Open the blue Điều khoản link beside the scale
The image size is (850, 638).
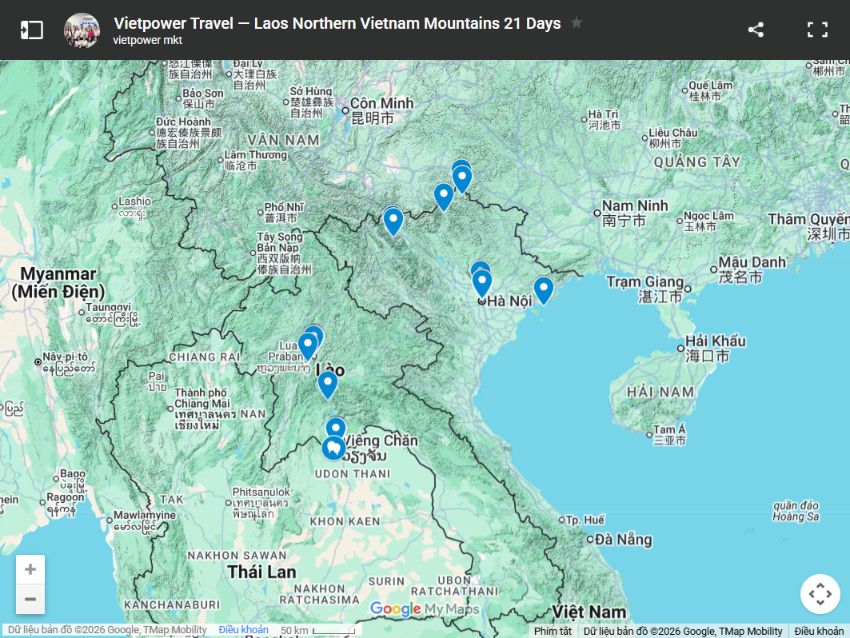click(x=243, y=630)
